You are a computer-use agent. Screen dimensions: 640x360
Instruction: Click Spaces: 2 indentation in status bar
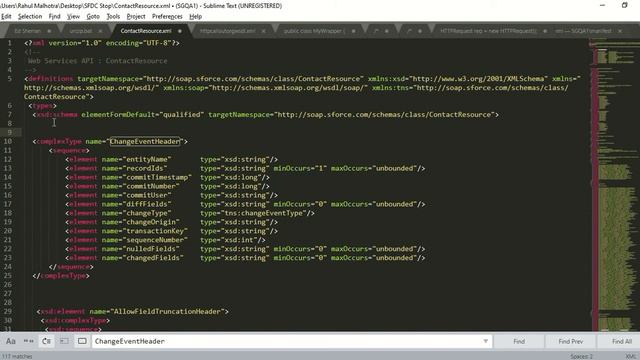point(582,356)
